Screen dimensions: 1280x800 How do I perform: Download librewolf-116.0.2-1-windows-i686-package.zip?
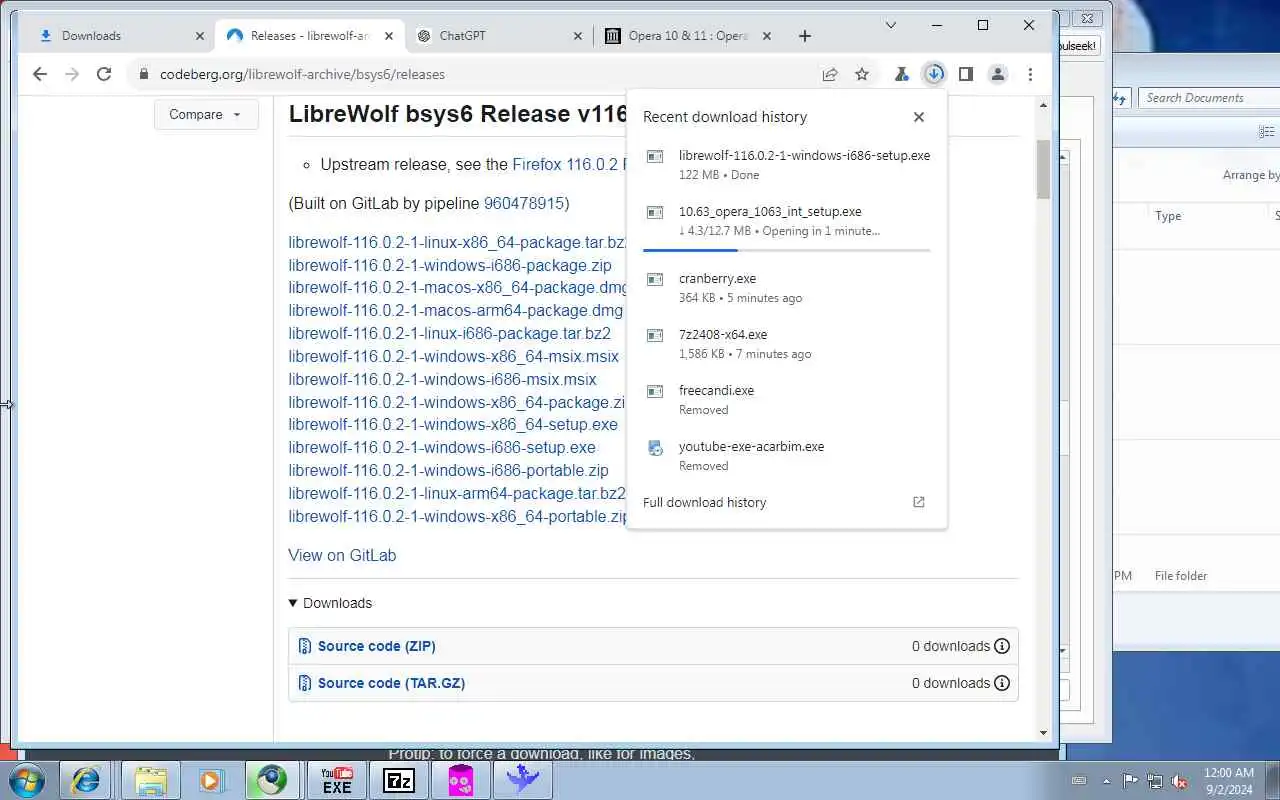[x=450, y=266]
